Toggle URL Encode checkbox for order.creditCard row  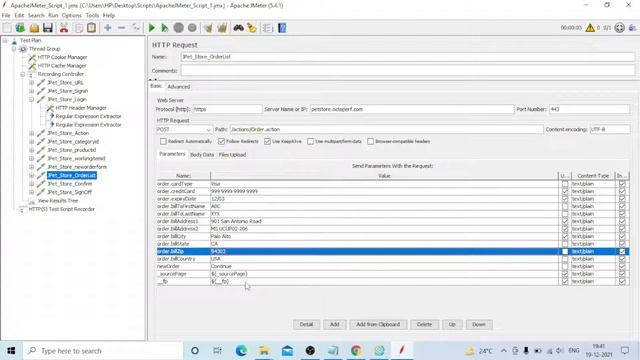565,191
